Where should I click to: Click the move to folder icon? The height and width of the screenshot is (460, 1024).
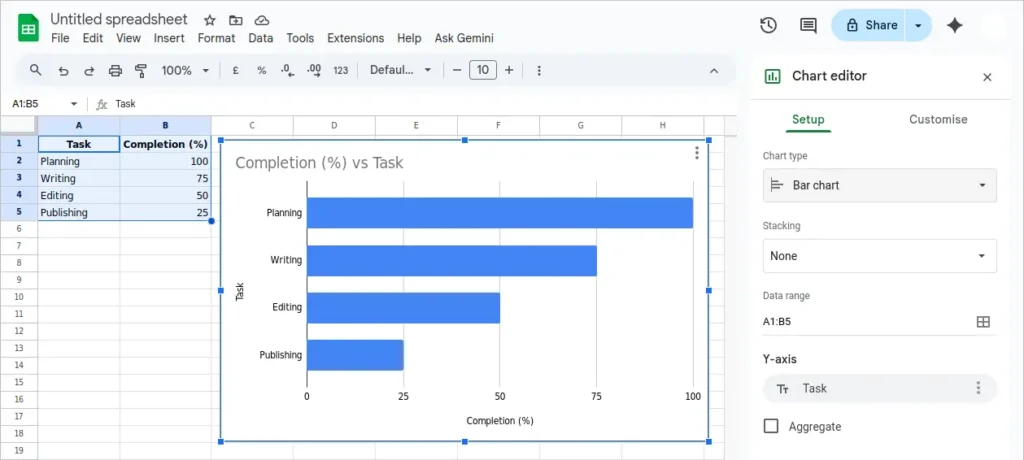[235, 20]
